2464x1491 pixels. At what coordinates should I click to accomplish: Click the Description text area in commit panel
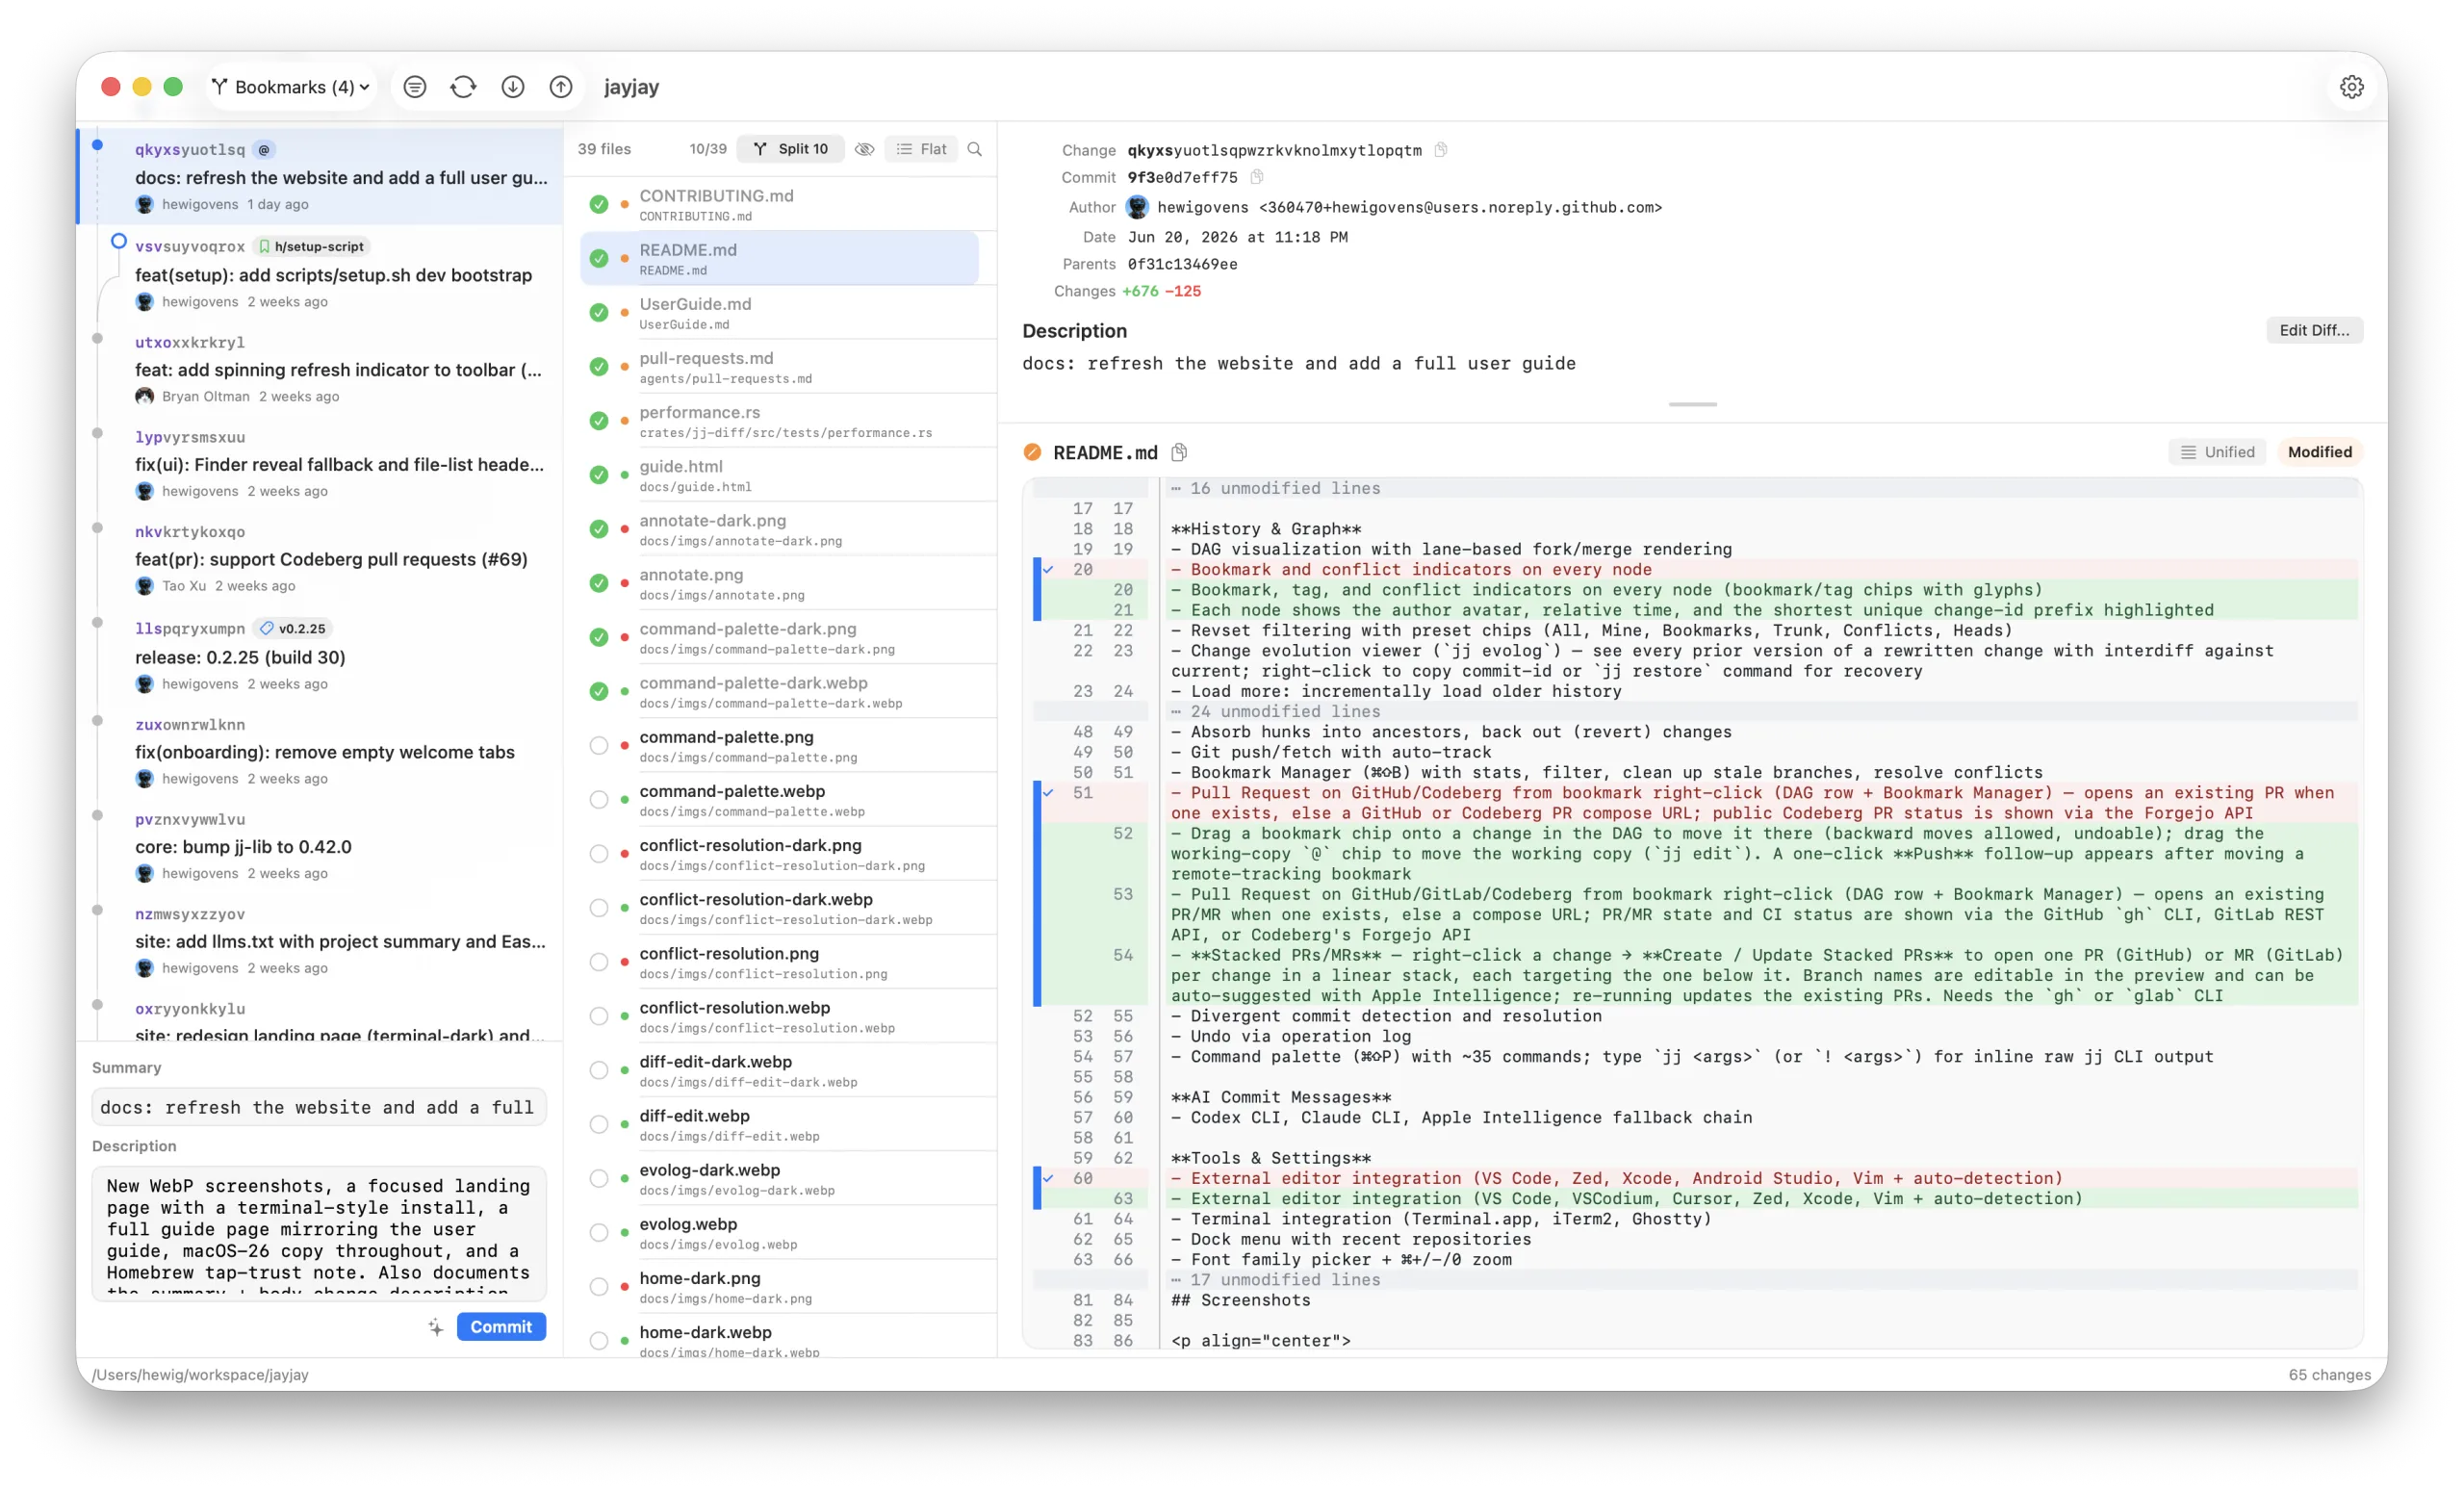pyautogui.click(x=319, y=1232)
